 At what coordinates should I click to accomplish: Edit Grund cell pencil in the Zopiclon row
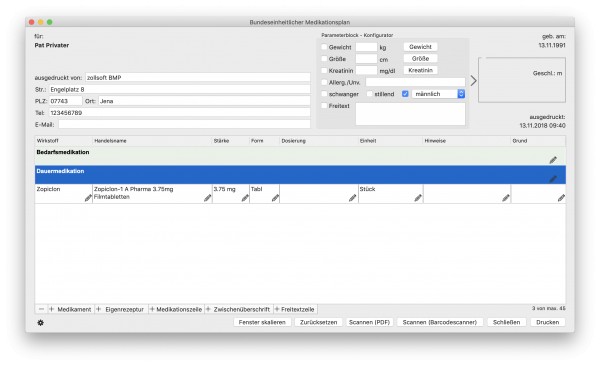click(x=561, y=198)
